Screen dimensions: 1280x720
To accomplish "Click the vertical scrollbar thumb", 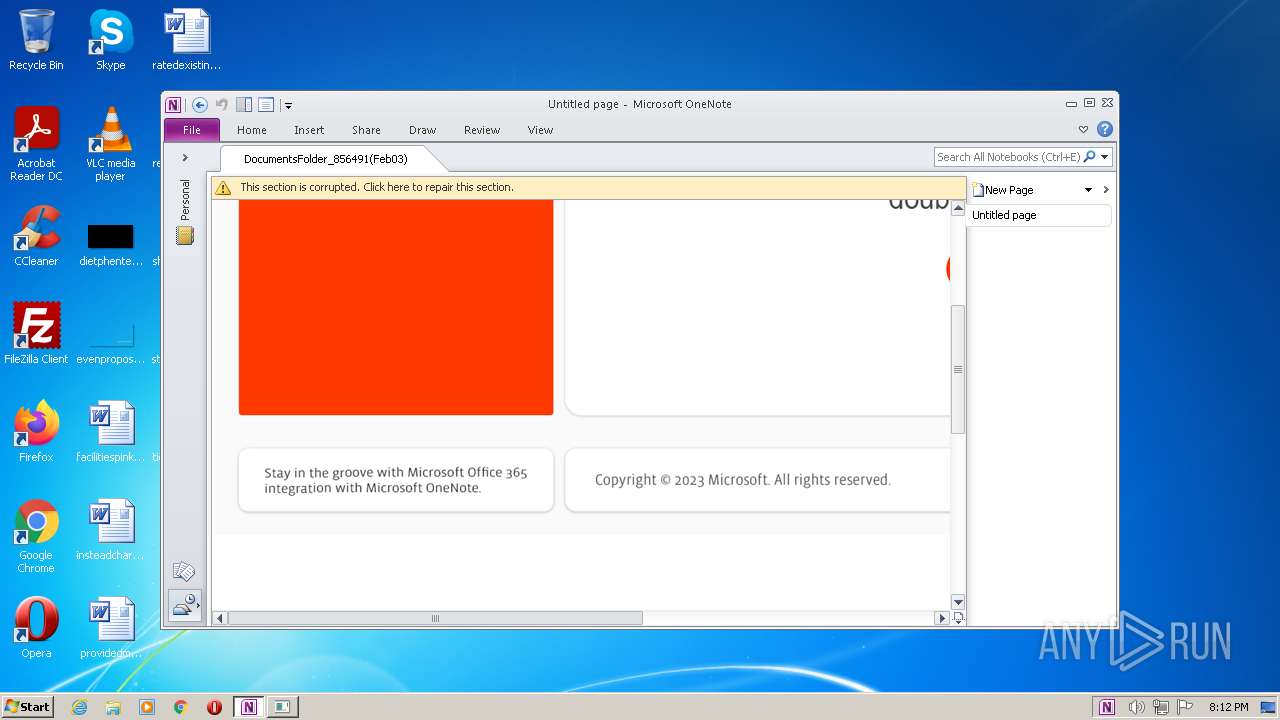I will point(958,369).
